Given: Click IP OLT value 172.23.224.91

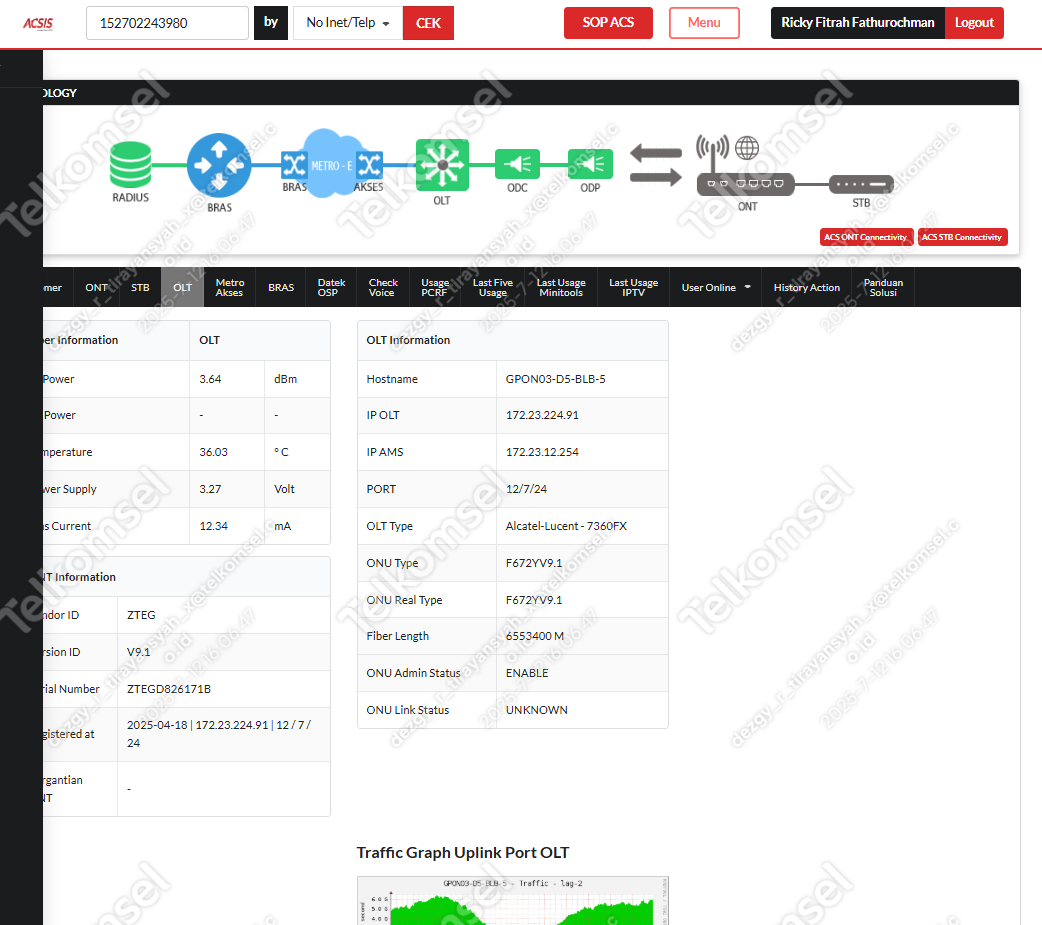Looking at the screenshot, I should pyautogui.click(x=542, y=415).
